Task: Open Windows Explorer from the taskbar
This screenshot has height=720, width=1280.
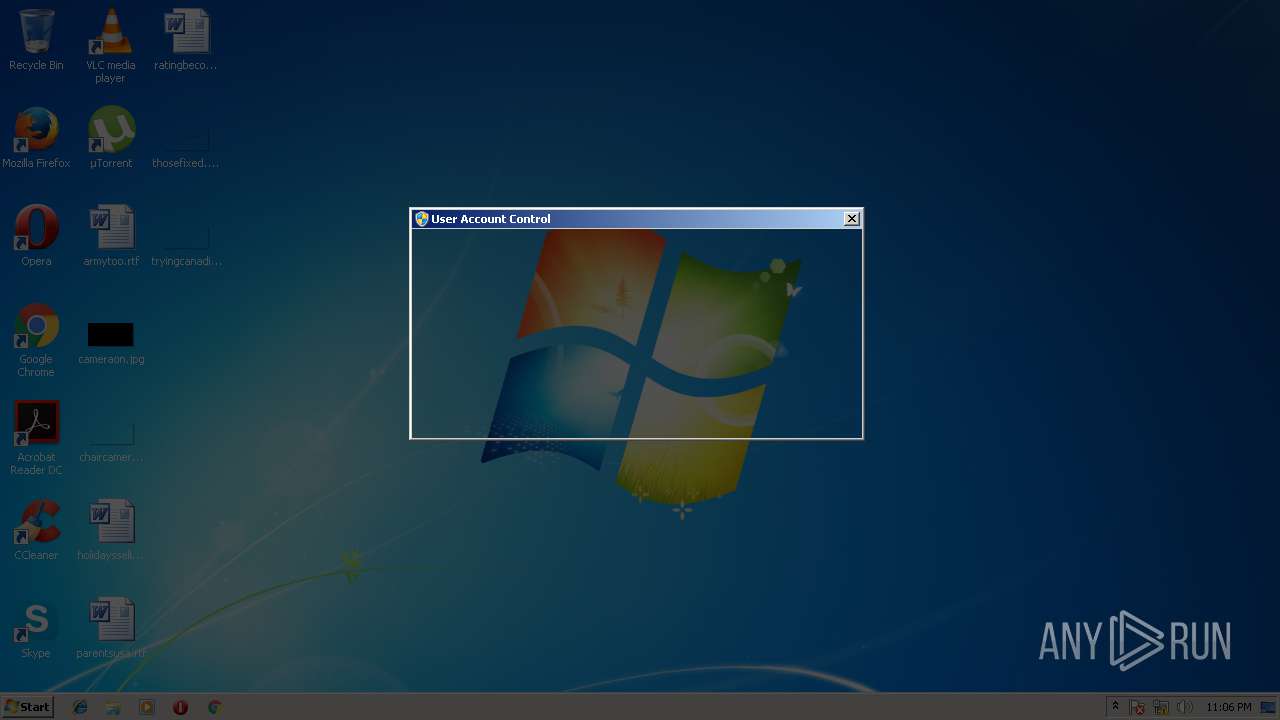Action: 113,707
